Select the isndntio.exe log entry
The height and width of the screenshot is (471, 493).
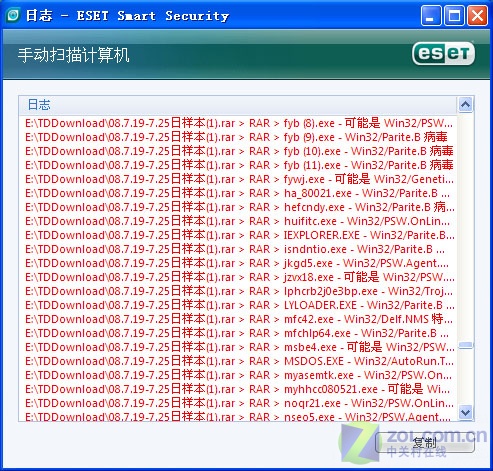239,249
